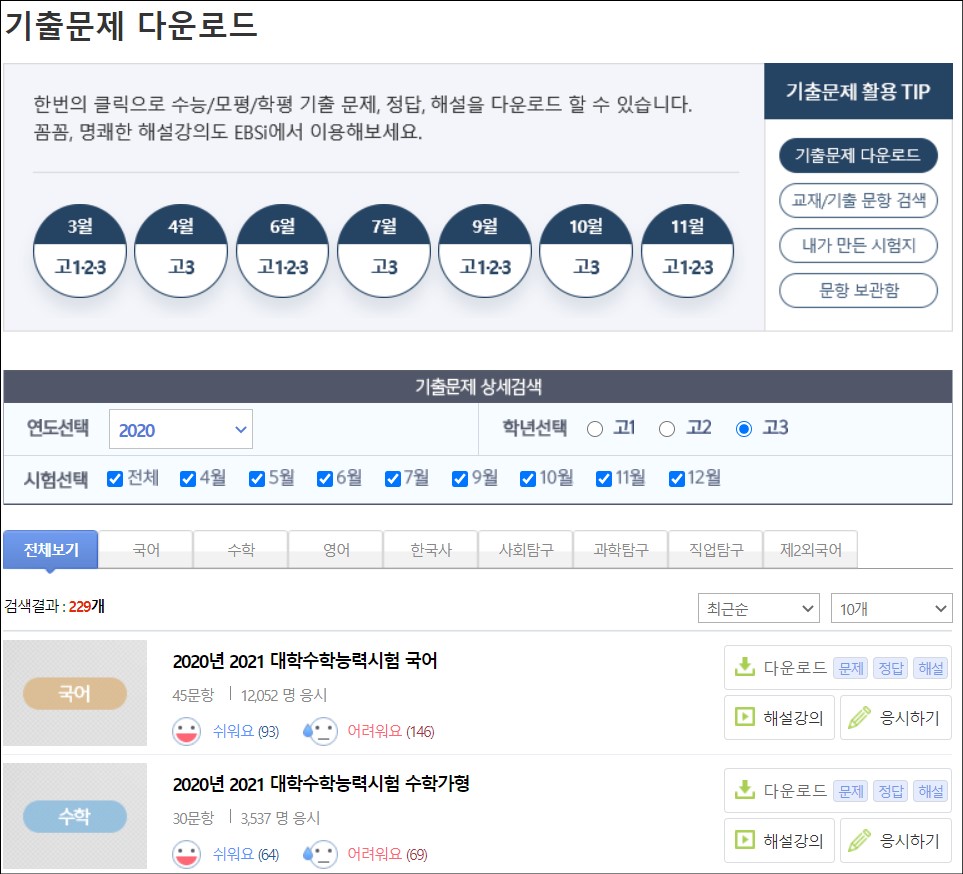Image resolution: width=963 pixels, height=874 pixels.
Task: Open the 최근순 sort dropdown
Action: click(x=758, y=608)
